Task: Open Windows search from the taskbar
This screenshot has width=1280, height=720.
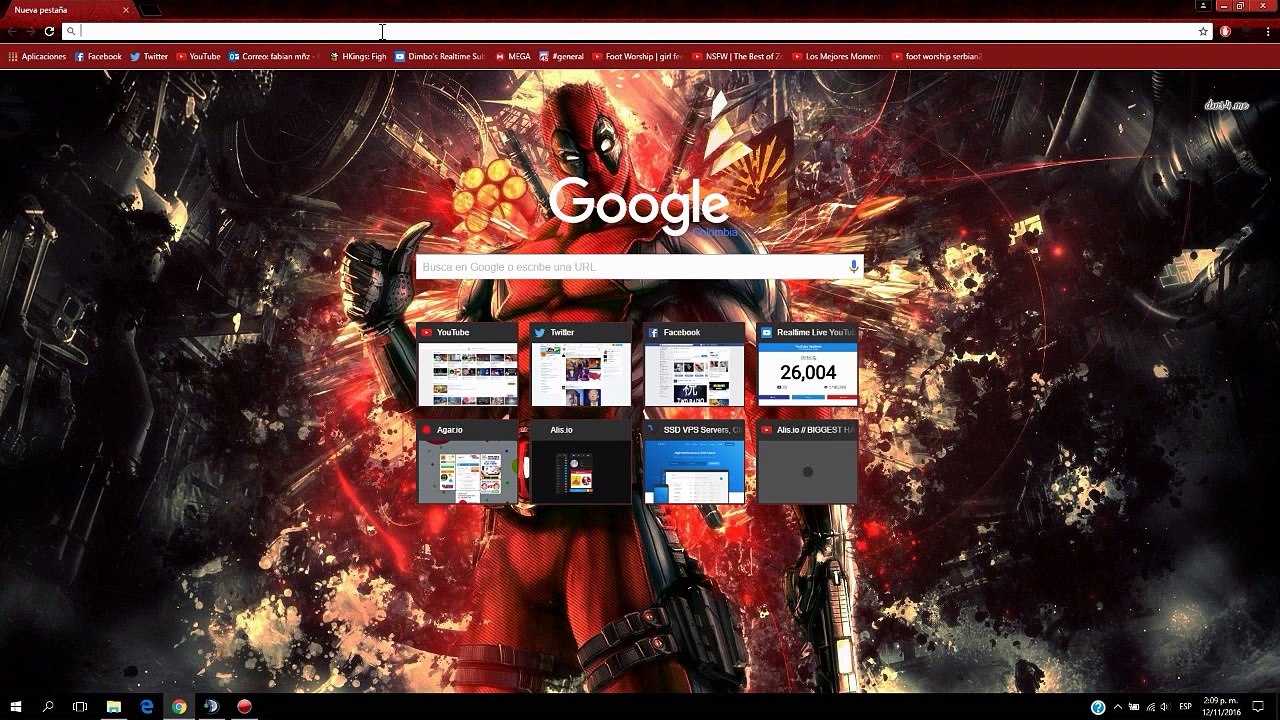Action: (x=48, y=707)
